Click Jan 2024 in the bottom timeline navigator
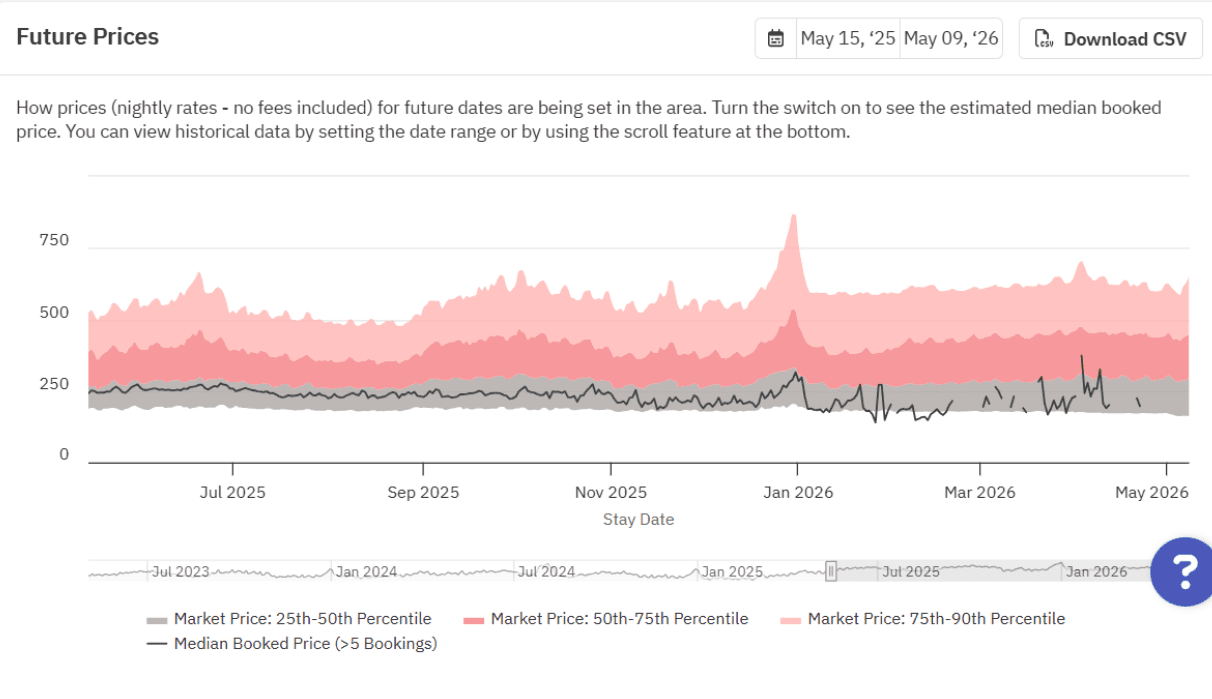Screen dimensions: 1212x699 (366, 572)
